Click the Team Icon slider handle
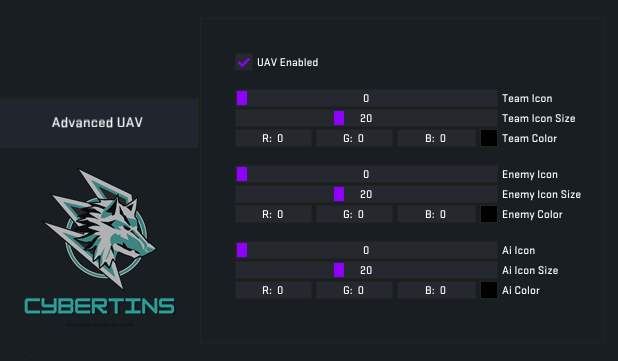This screenshot has height=361, width=618. point(242,98)
